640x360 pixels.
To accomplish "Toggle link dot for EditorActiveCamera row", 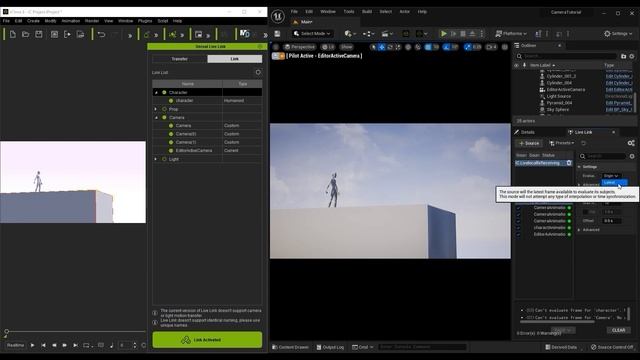I will pyautogui.click(x=171, y=150).
